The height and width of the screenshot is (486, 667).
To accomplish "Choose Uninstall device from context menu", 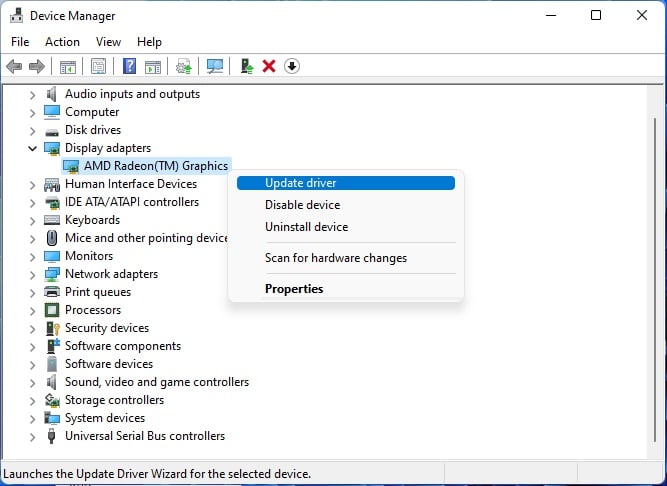I will (346, 227).
